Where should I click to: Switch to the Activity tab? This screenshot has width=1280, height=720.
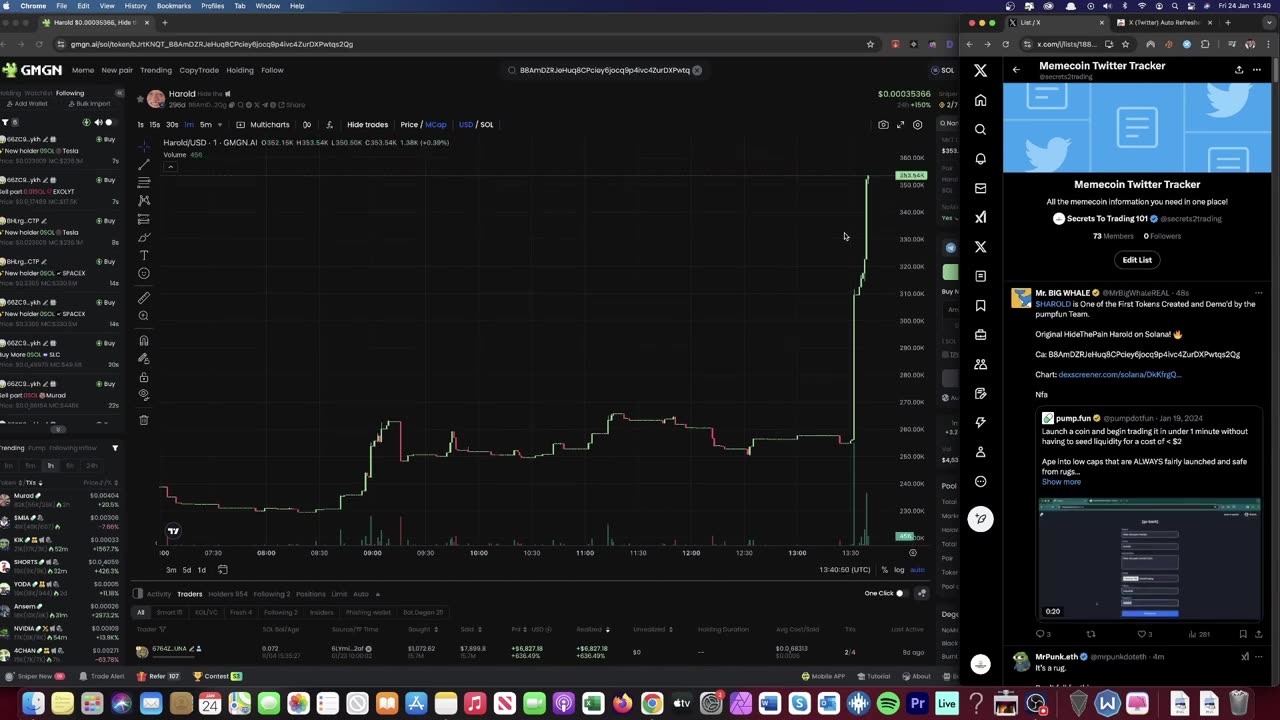coord(159,594)
